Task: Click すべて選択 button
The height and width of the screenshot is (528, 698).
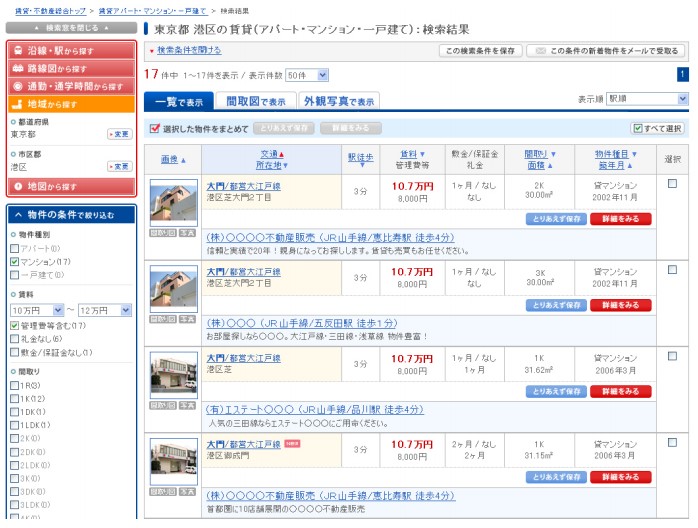Action: click(658, 128)
